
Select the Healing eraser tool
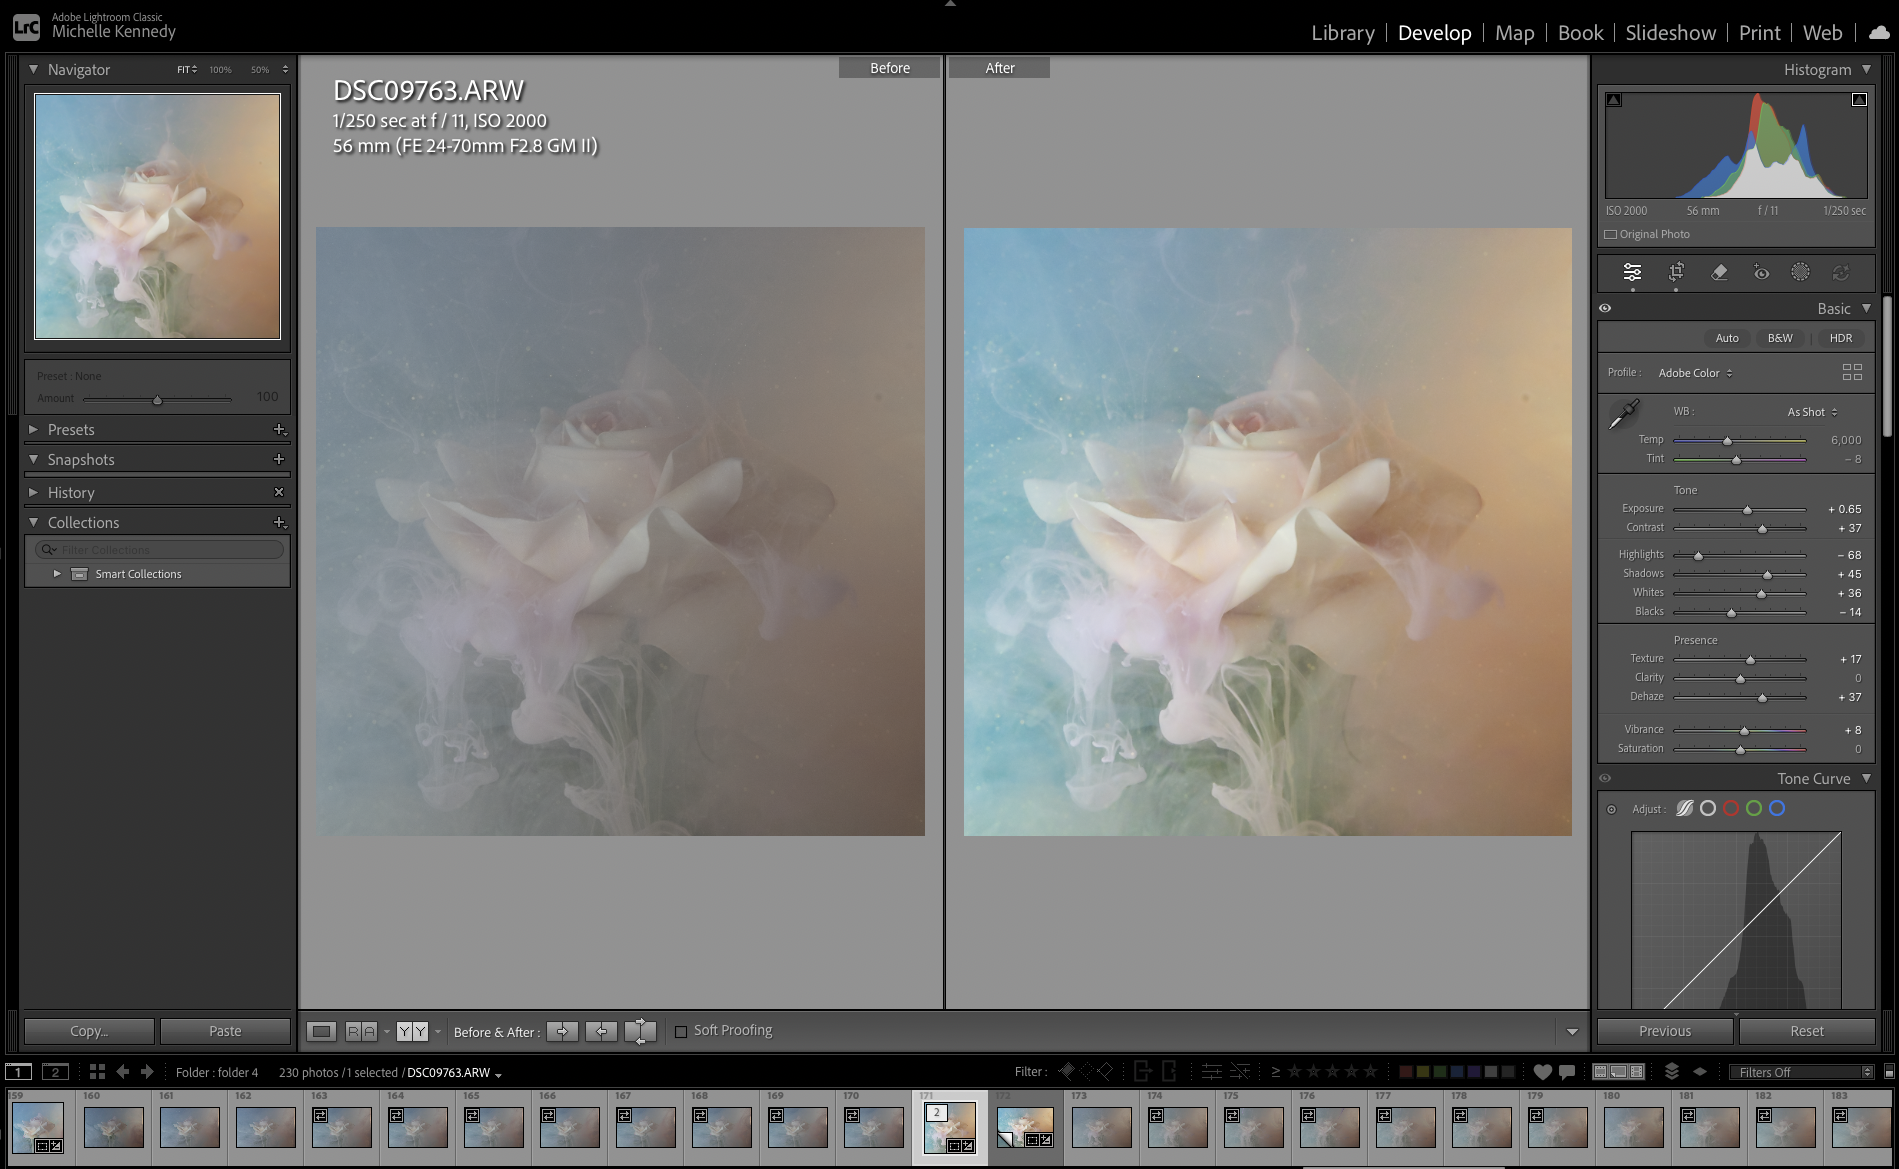click(1719, 272)
